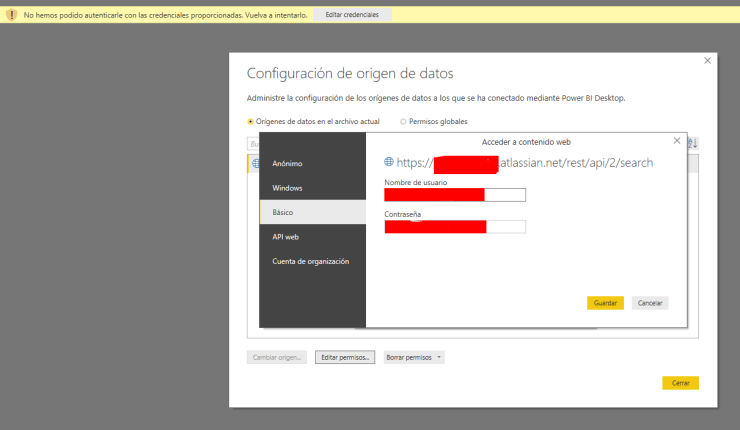Click the warning icon in the notification bar
The image size is (740, 430).
pos(12,15)
